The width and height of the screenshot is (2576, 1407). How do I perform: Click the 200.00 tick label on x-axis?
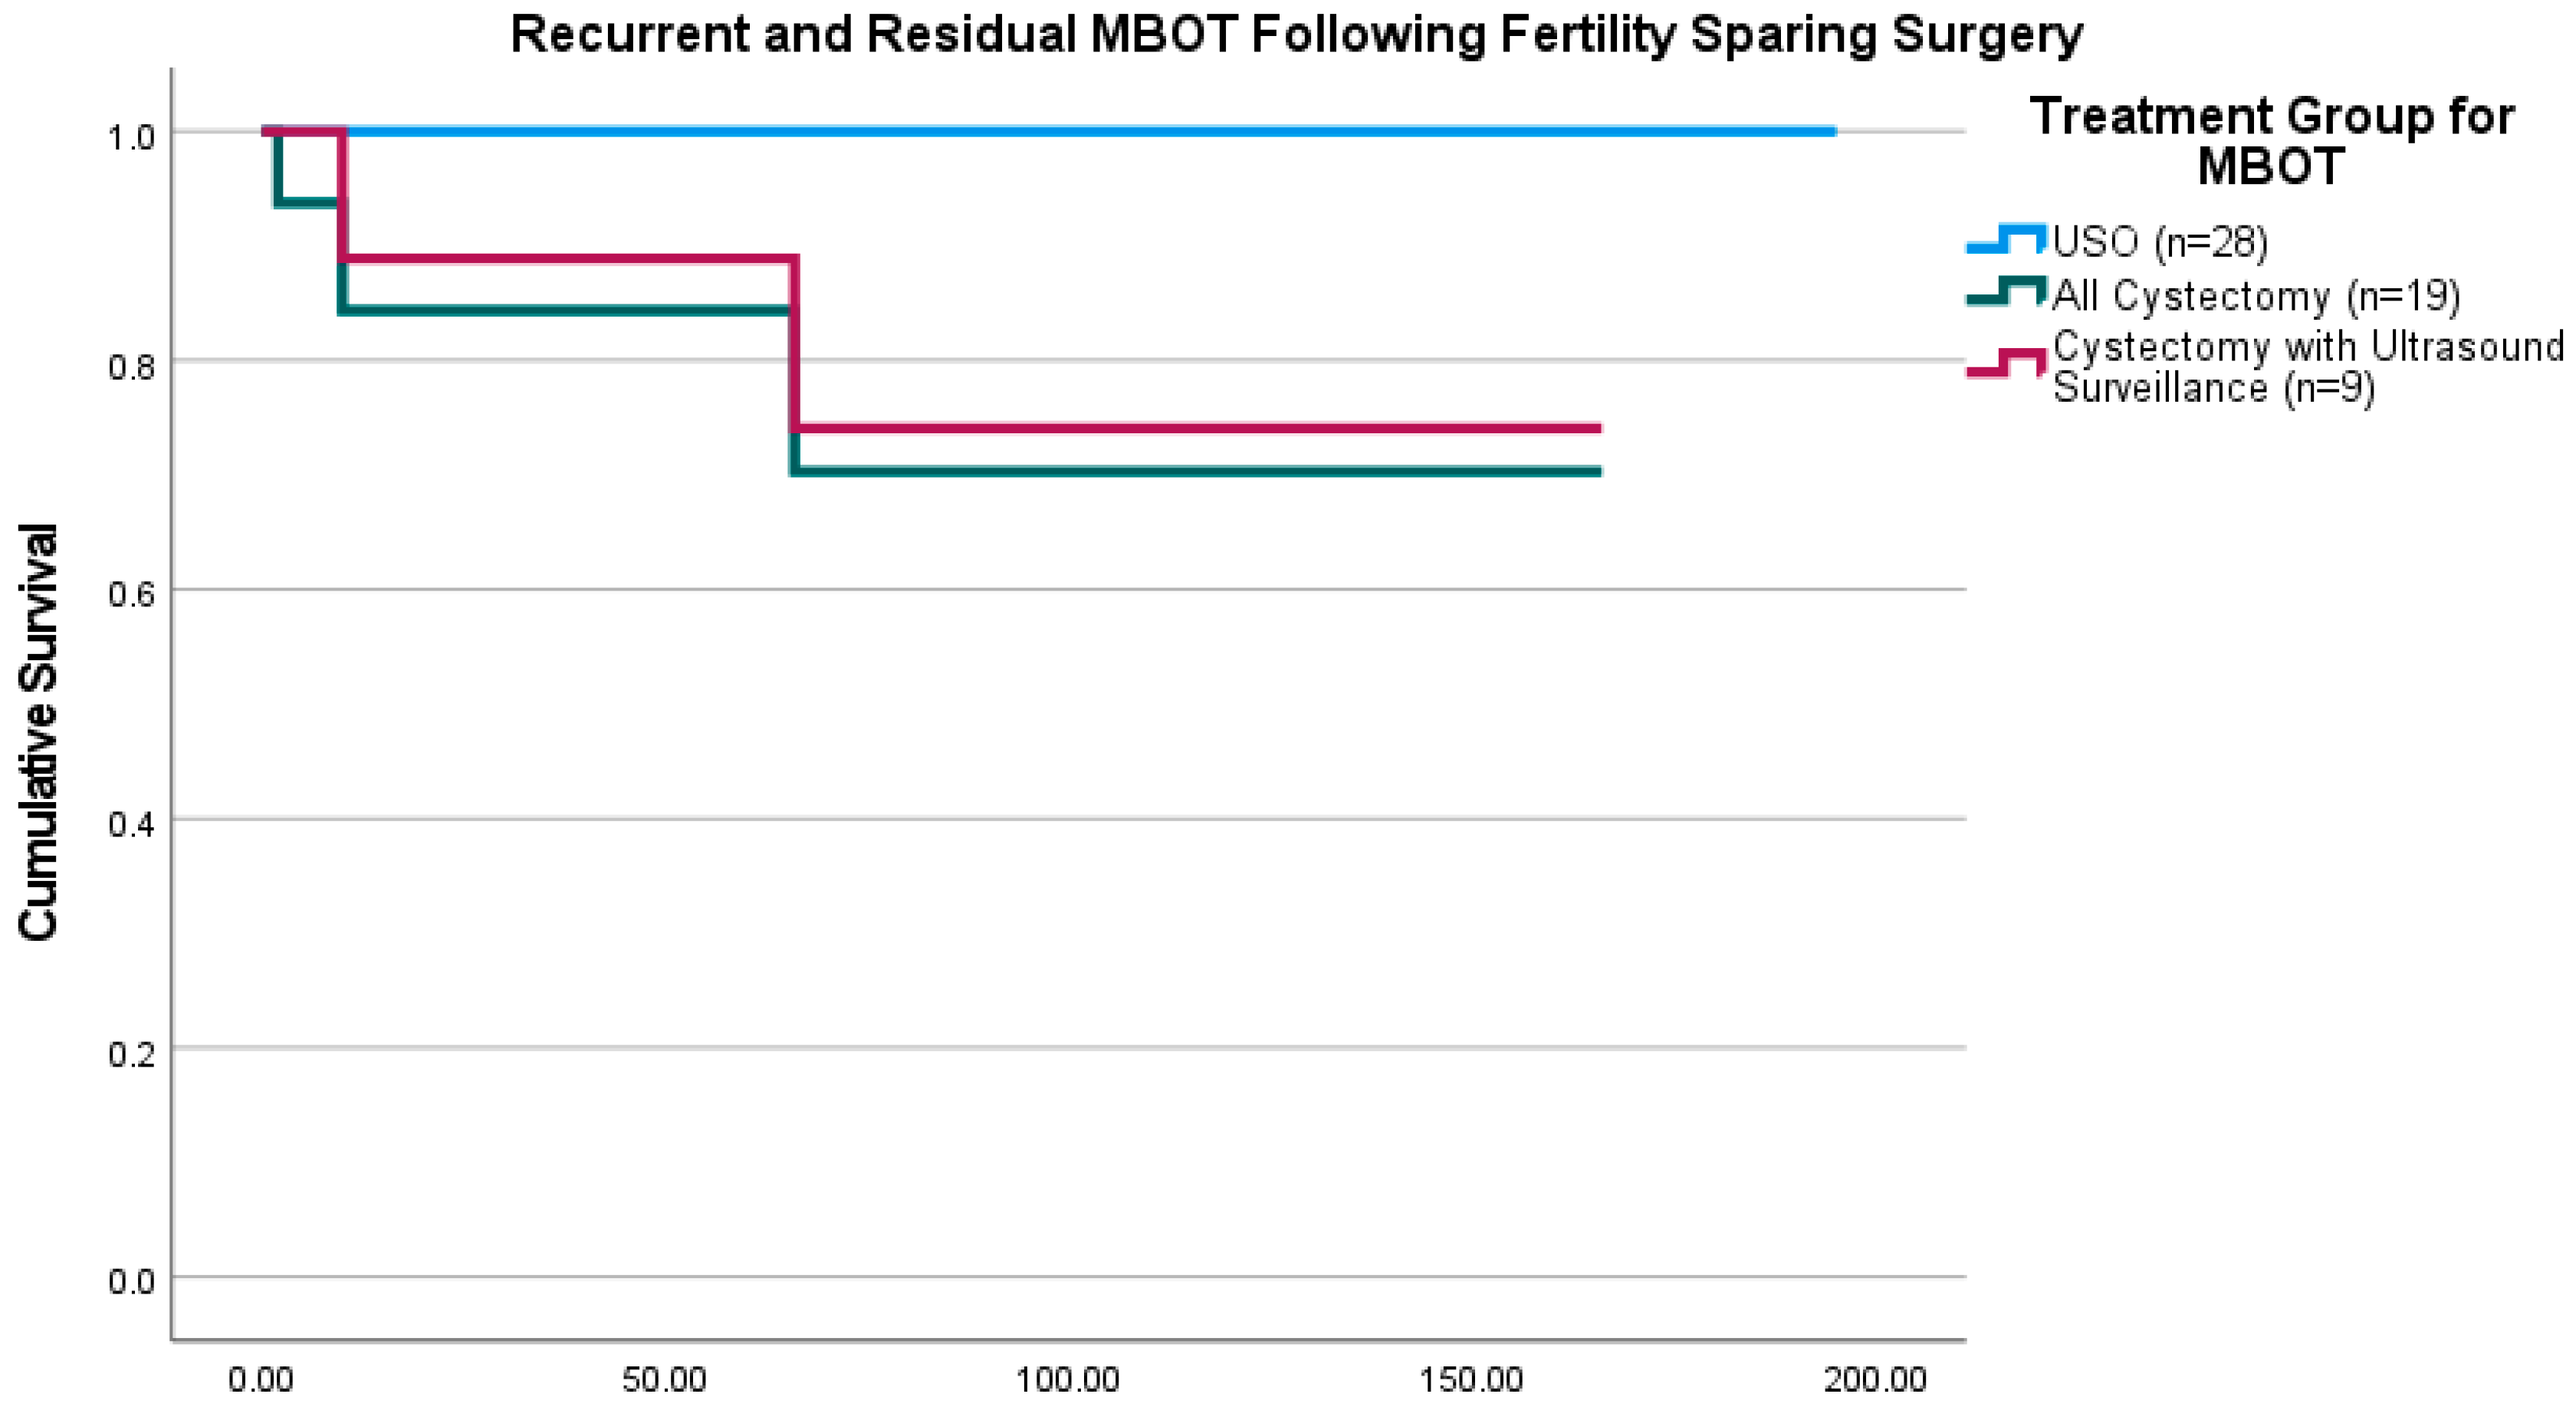pyautogui.click(x=1875, y=1381)
